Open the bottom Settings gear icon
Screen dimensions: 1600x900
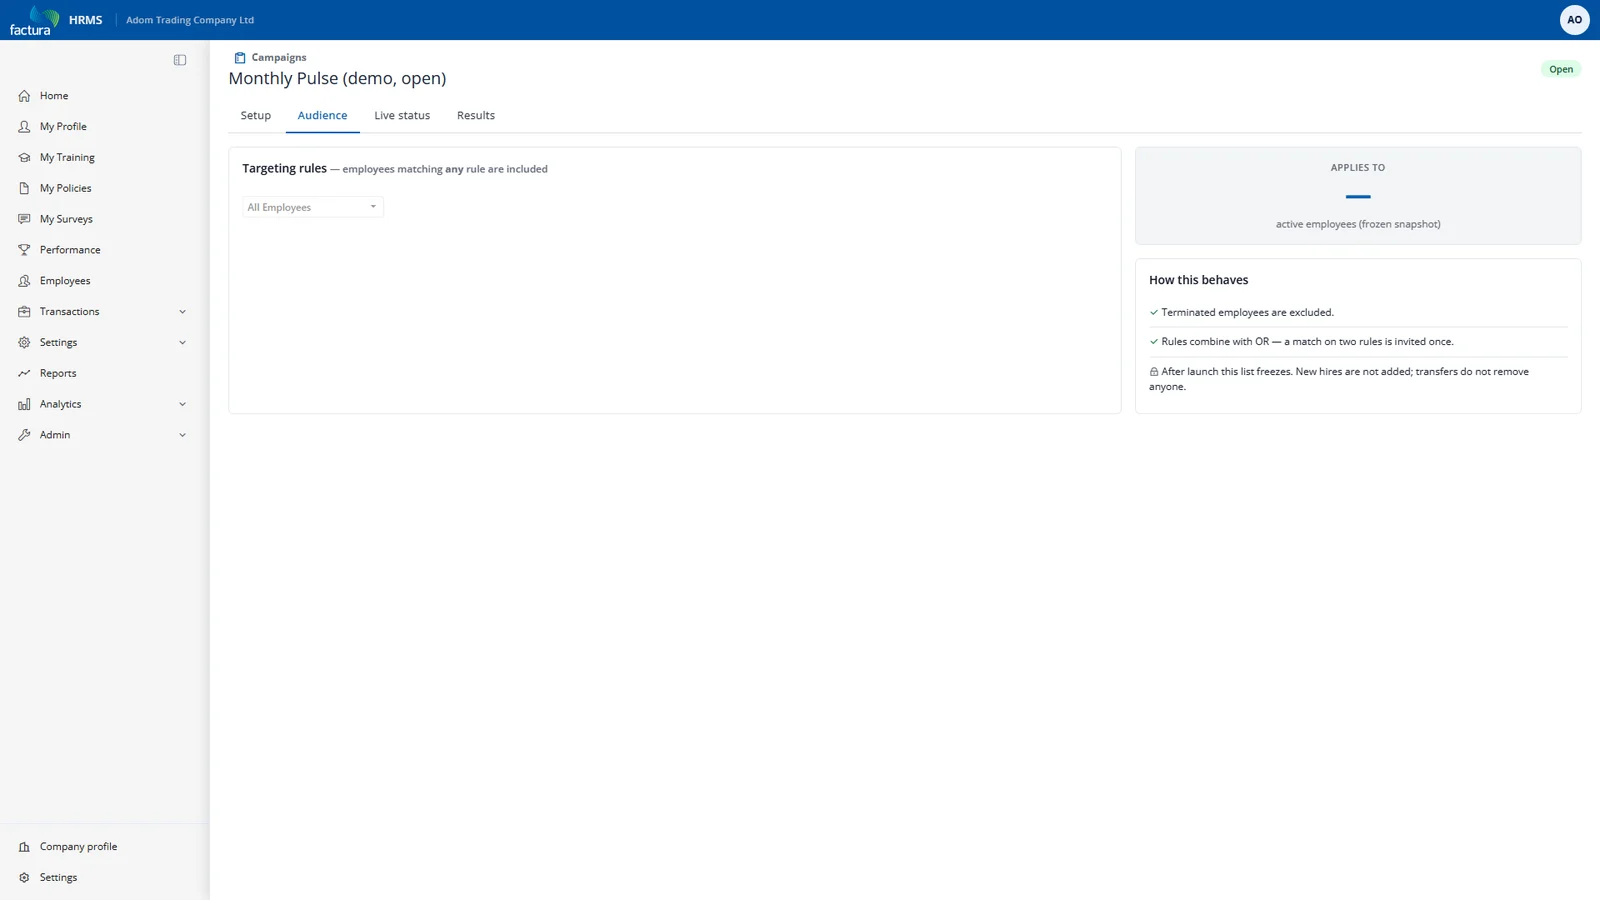[x=24, y=878]
